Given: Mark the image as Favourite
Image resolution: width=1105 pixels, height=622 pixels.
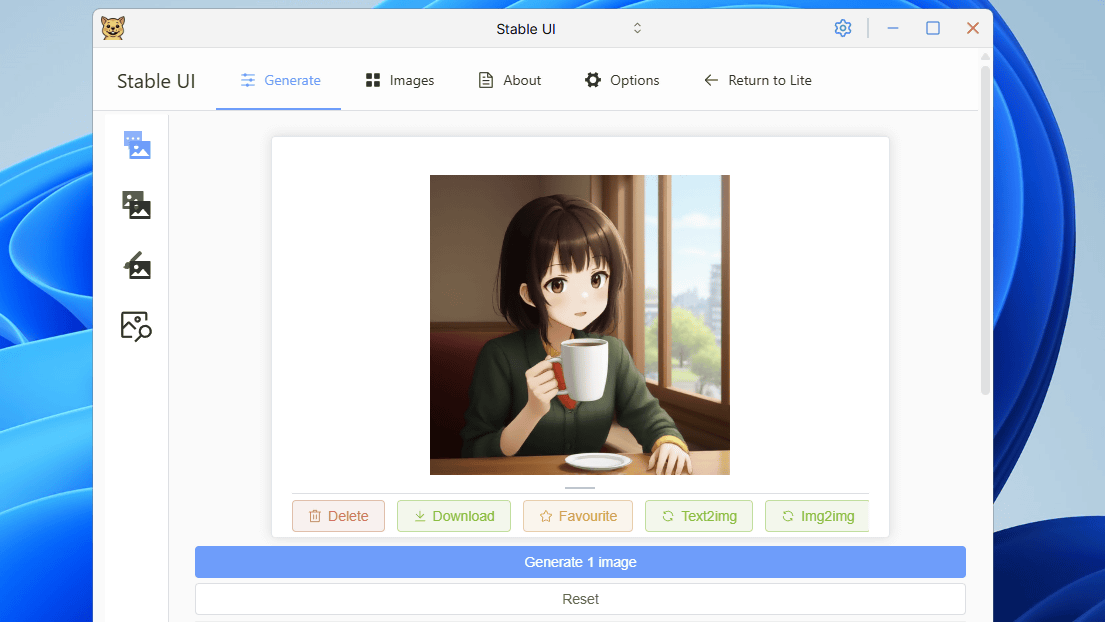Looking at the screenshot, I should tap(578, 516).
